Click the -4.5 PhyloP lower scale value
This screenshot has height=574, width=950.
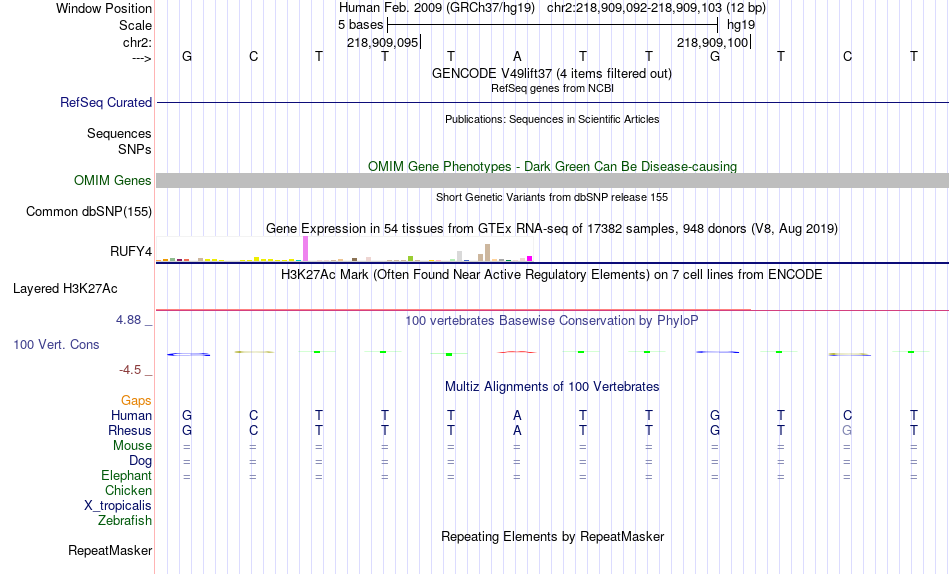[x=130, y=370]
